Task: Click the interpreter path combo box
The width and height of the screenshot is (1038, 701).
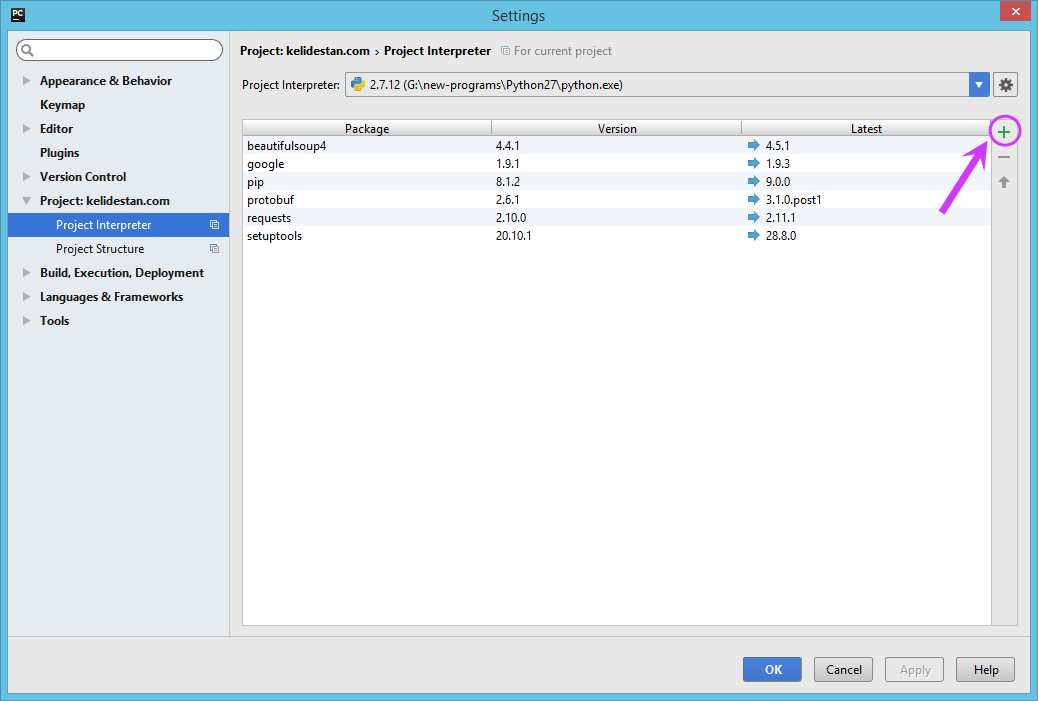Action: click(667, 85)
